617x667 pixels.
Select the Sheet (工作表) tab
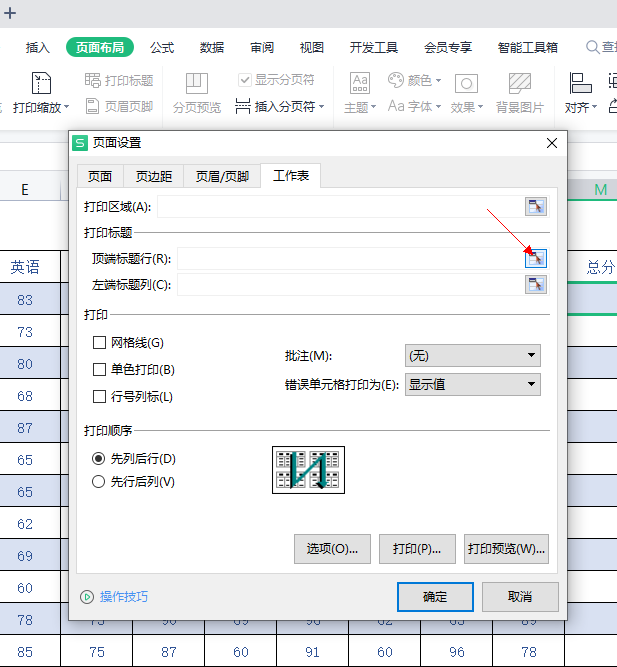[291, 175]
